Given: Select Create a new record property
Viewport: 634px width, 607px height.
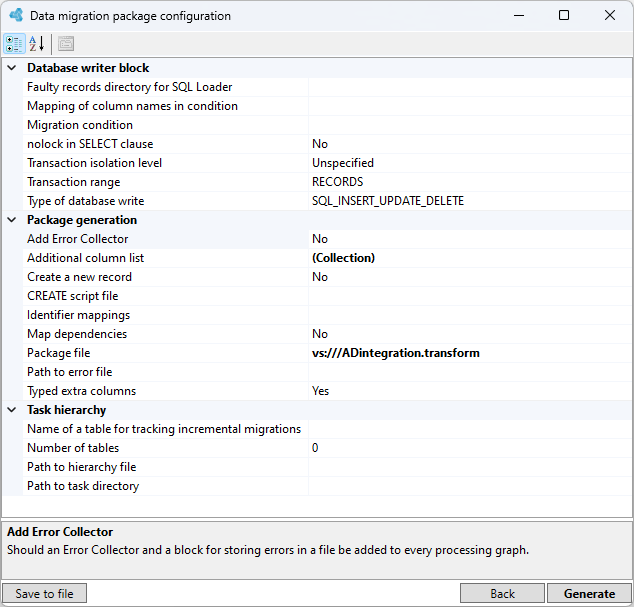Looking at the screenshot, I should click(166, 277).
